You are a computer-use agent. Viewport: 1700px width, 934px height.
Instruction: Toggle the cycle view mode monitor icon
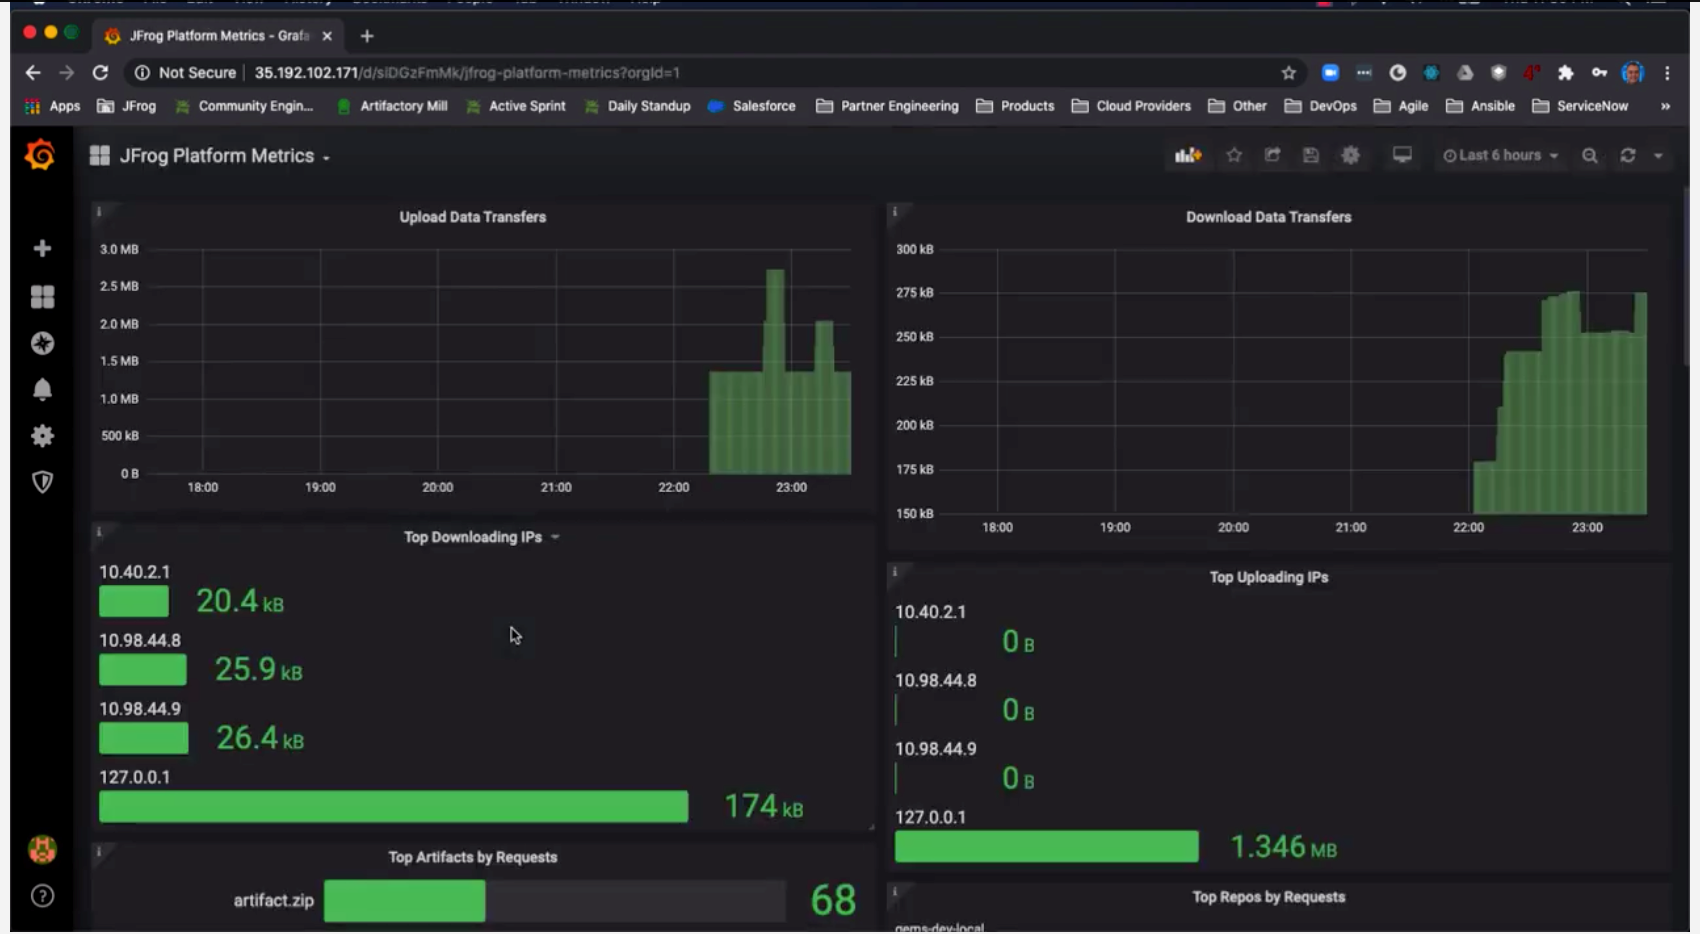(x=1402, y=155)
